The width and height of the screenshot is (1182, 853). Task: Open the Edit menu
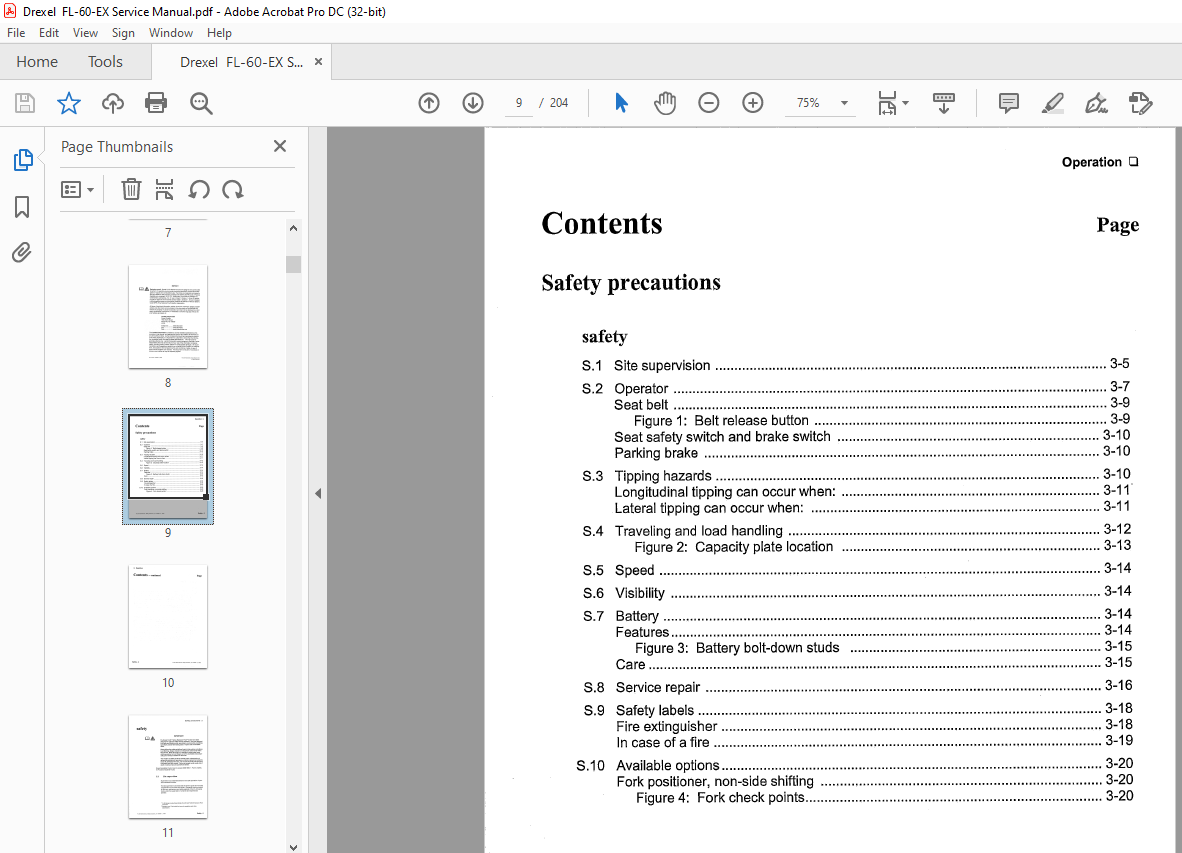[x=49, y=32]
